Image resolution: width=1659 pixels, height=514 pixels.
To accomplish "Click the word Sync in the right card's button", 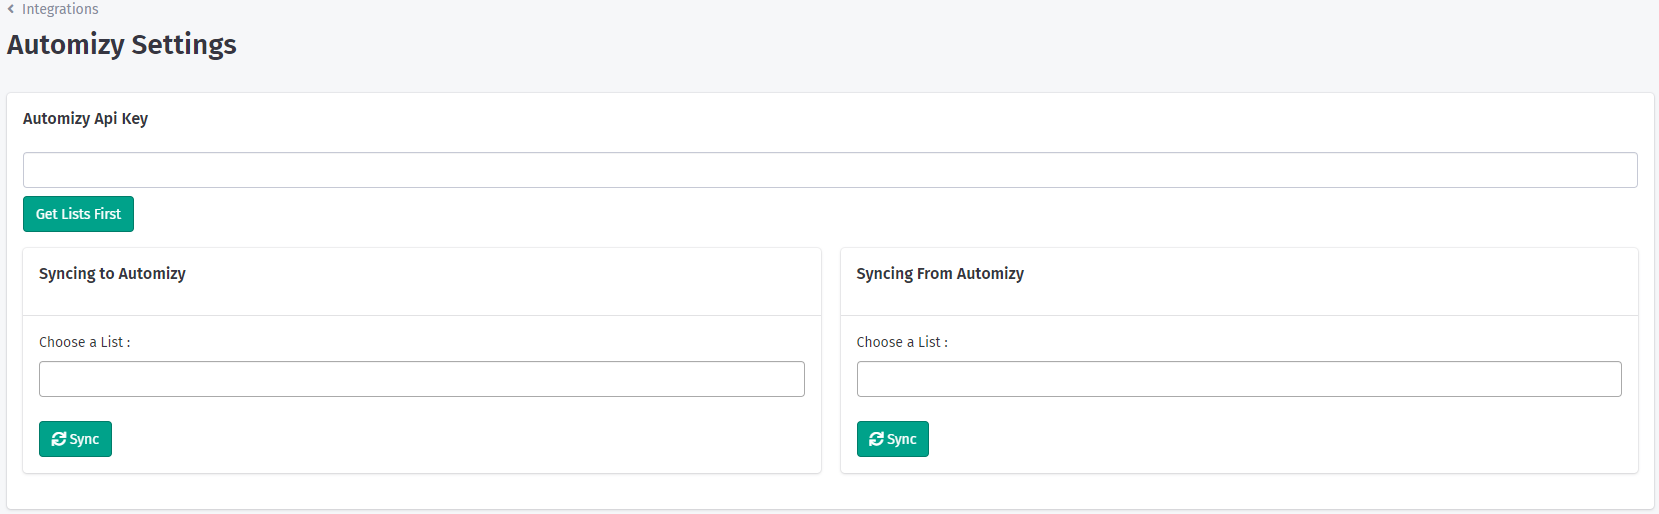I will click(901, 439).
